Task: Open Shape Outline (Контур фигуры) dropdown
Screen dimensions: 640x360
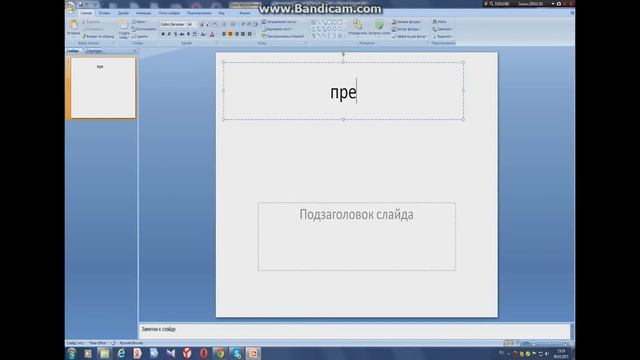Action: pyautogui.click(x=406, y=29)
